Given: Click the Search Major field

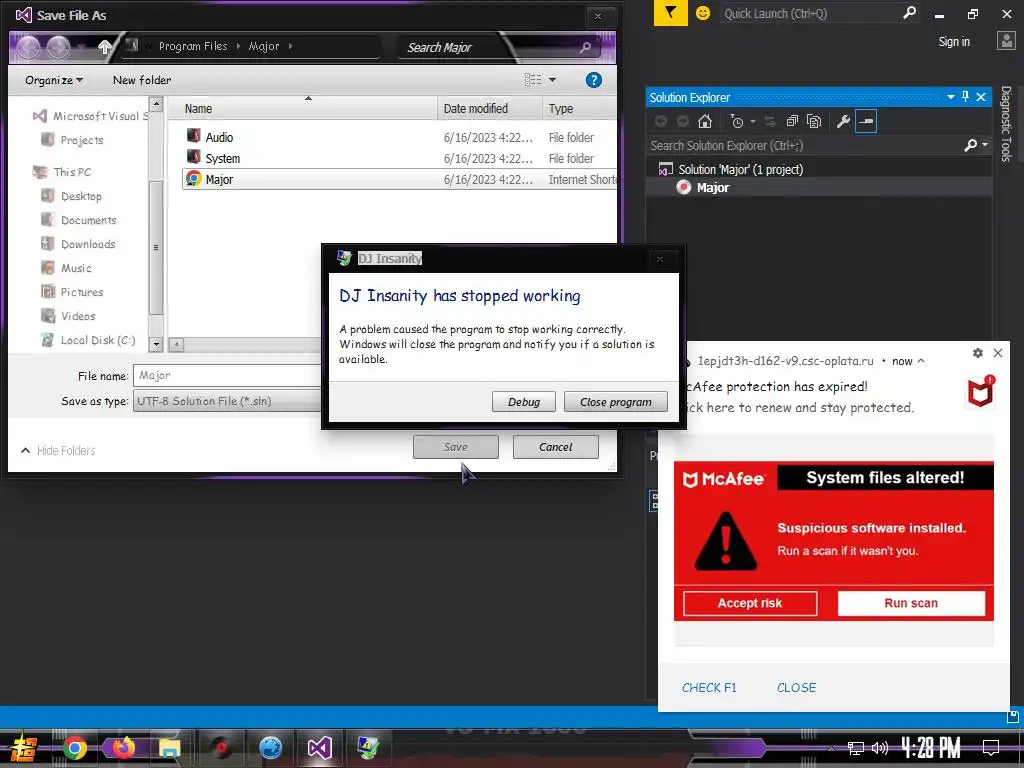Looking at the screenshot, I should pyautogui.click(x=491, y=47).
